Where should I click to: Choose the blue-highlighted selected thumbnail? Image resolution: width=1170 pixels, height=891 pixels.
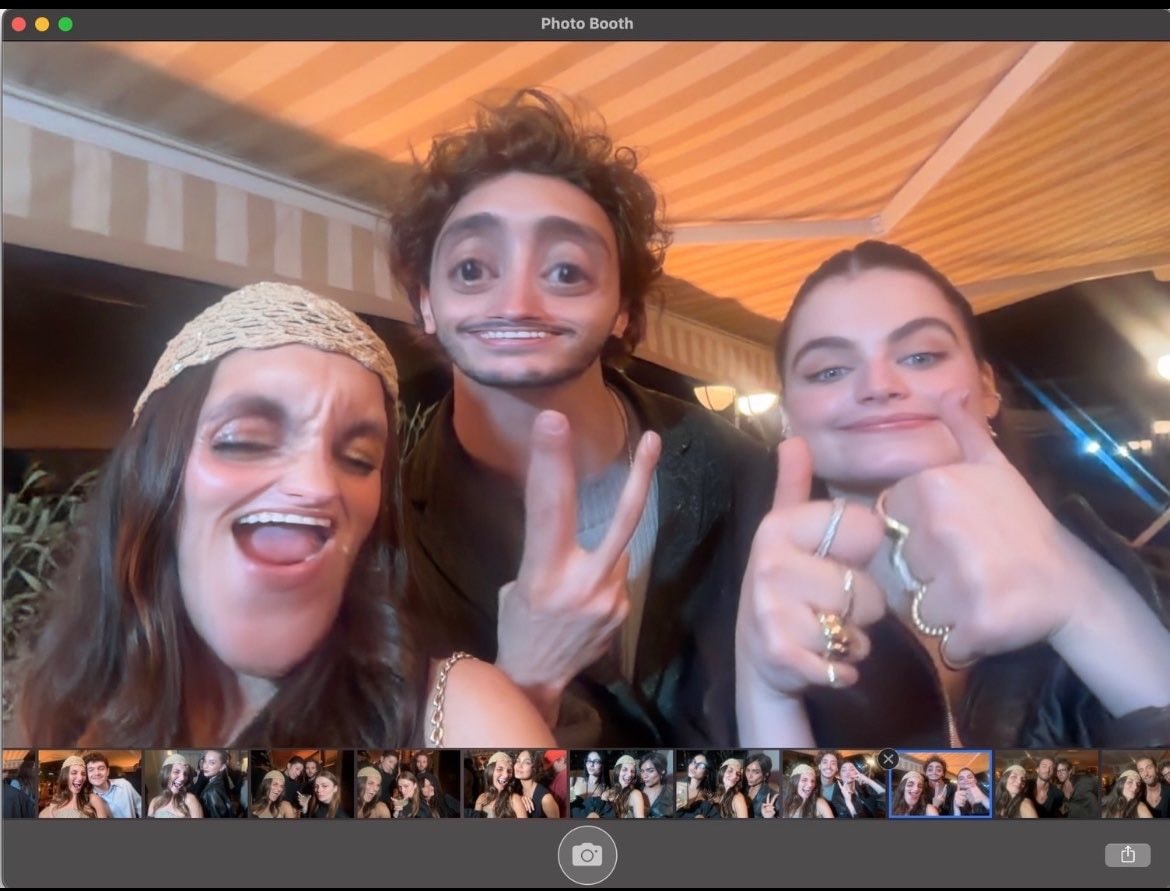(940, 784)
